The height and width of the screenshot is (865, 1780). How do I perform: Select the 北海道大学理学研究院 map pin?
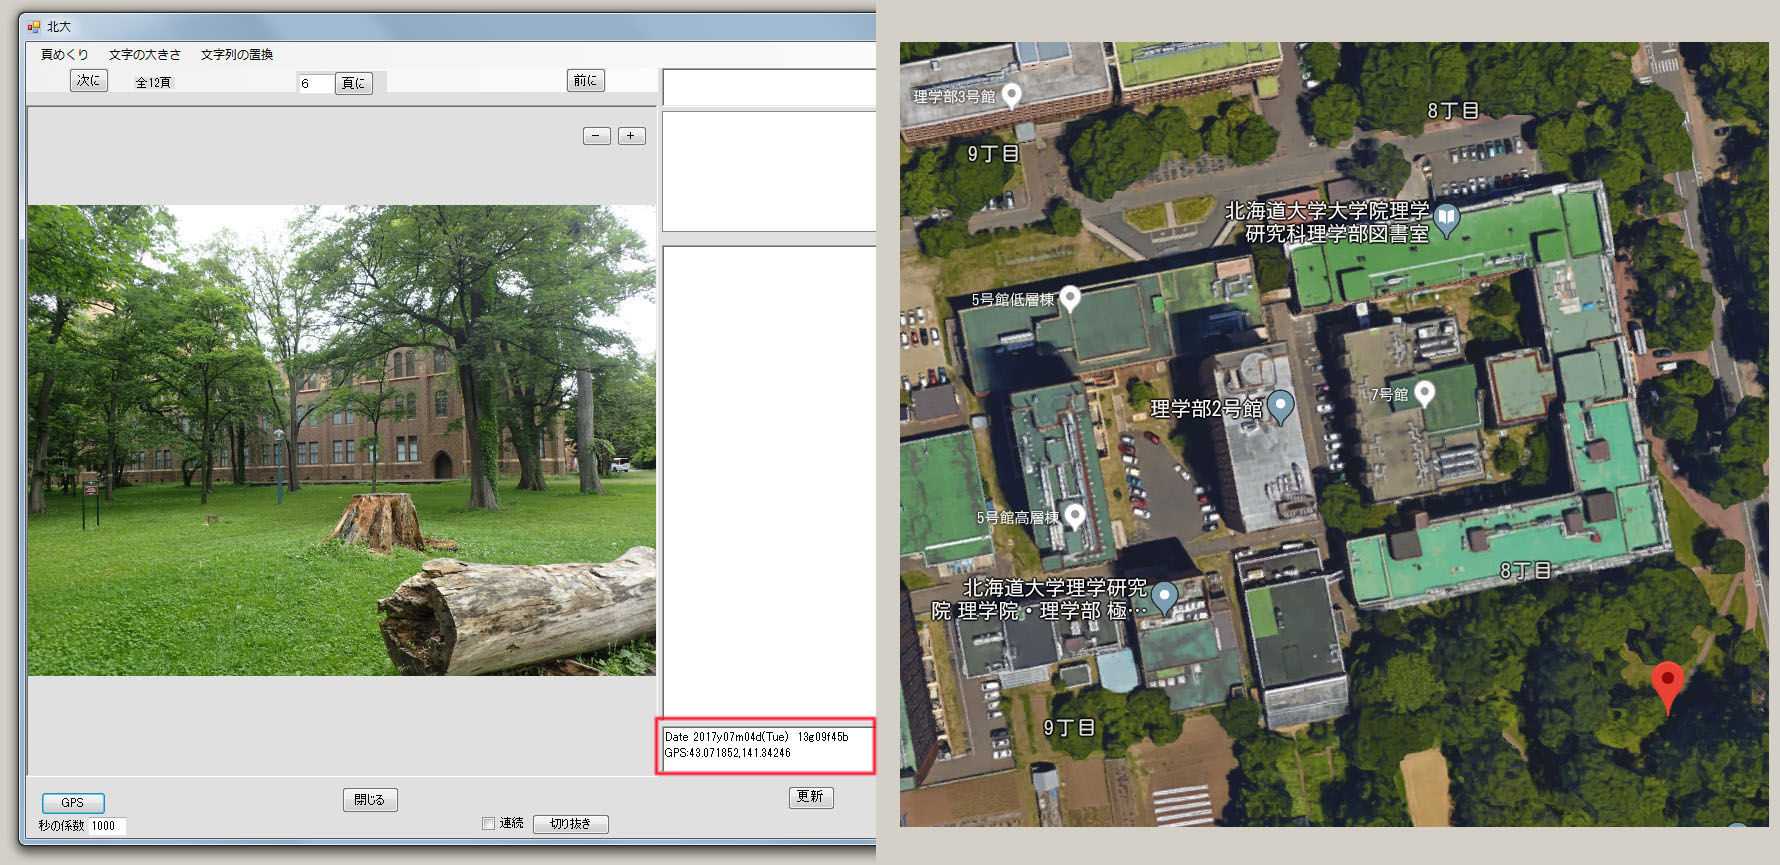click(x=1164, y=597)
